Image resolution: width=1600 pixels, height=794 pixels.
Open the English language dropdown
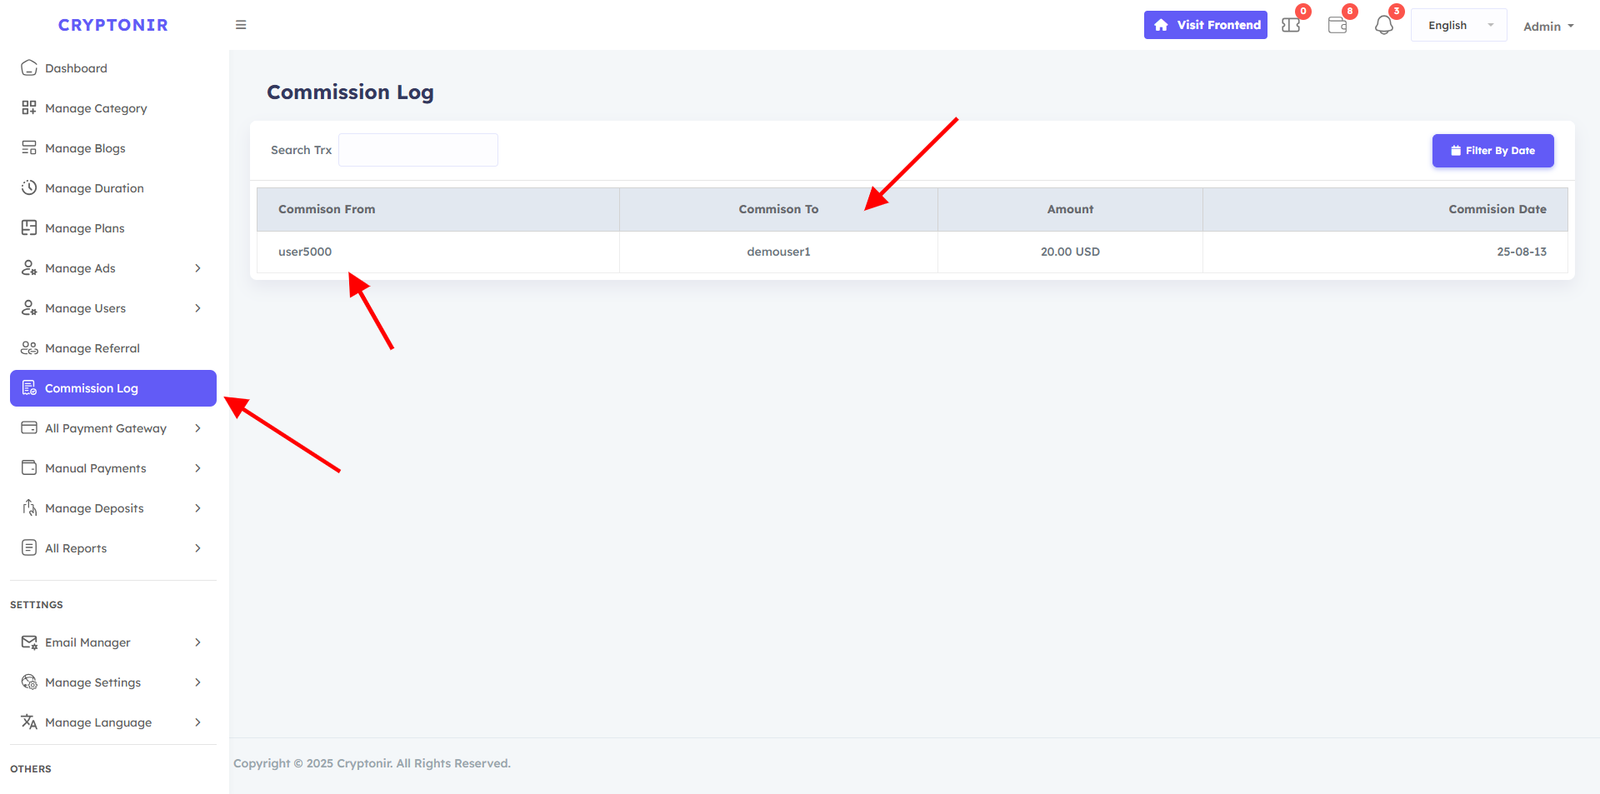pos(1458,26)
